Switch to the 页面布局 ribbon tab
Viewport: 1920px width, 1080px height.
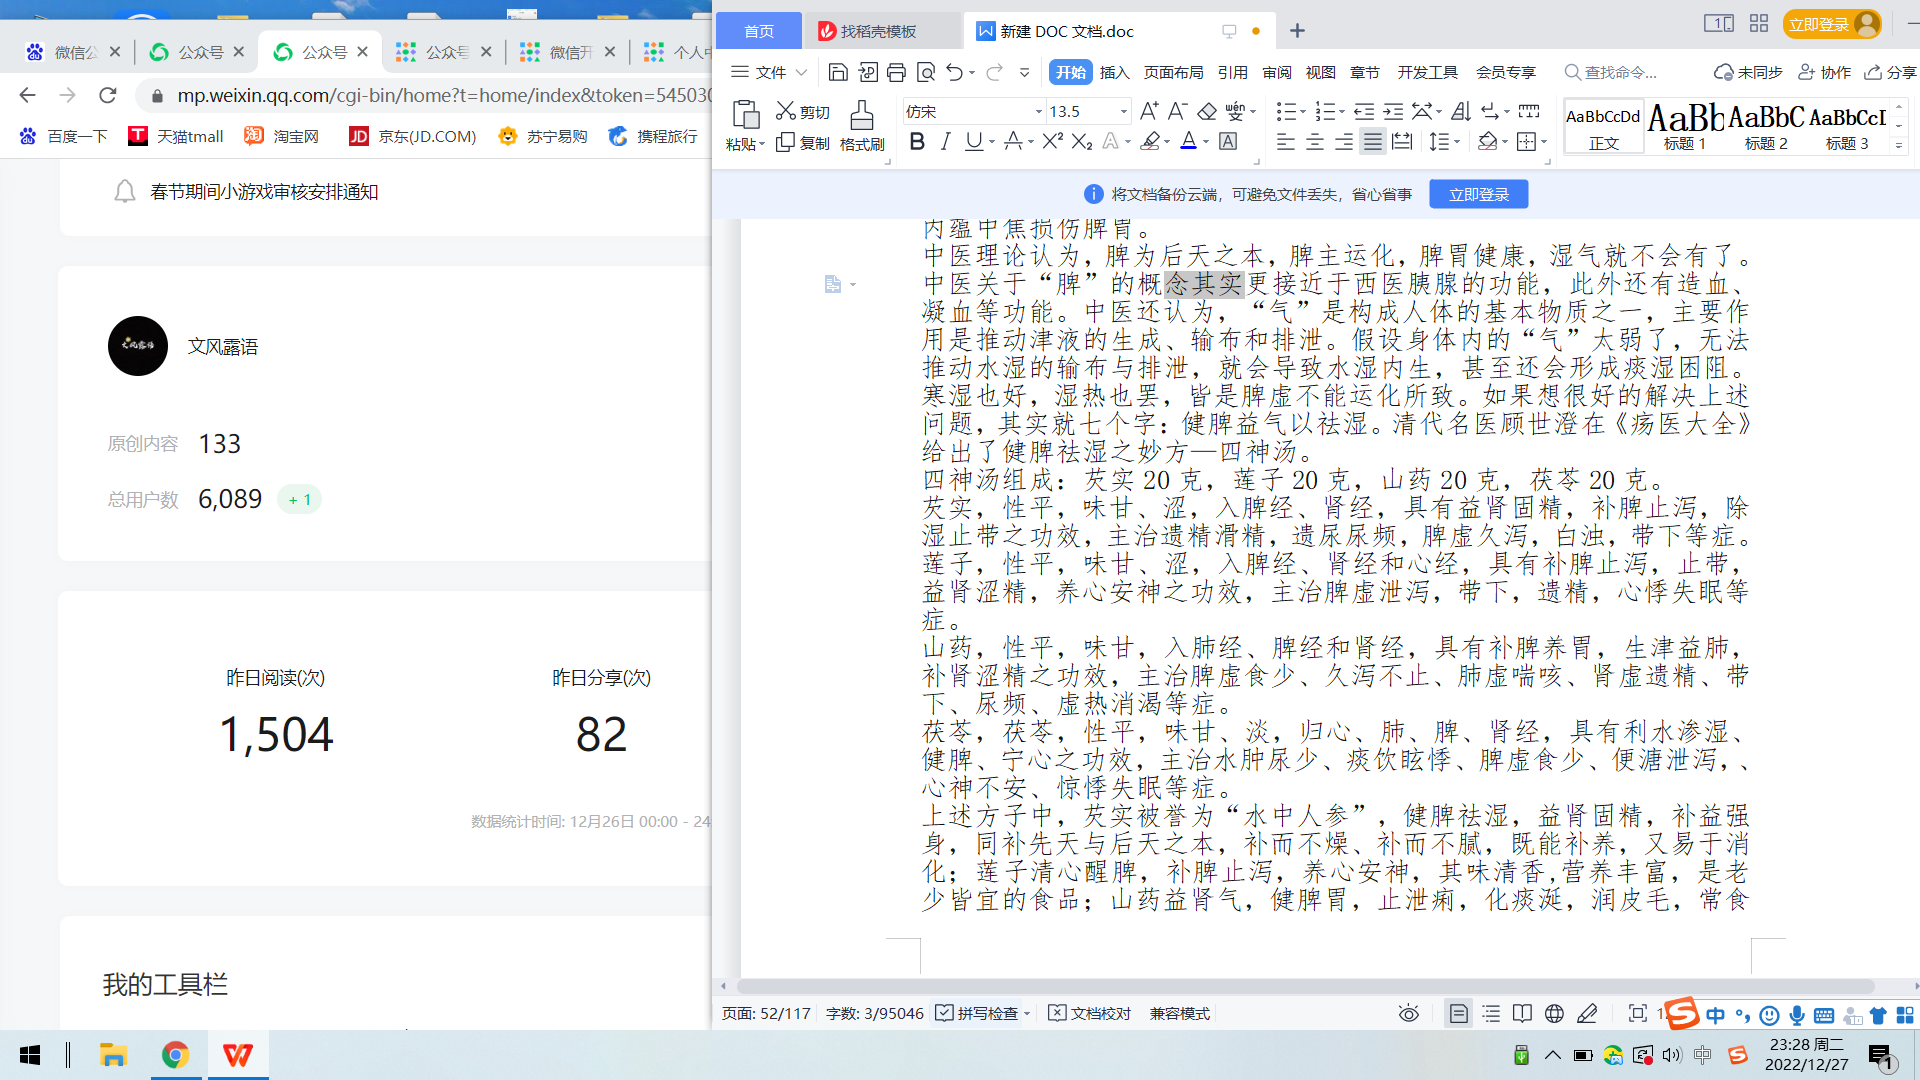pyautogui.click(x=1173, y=72)
